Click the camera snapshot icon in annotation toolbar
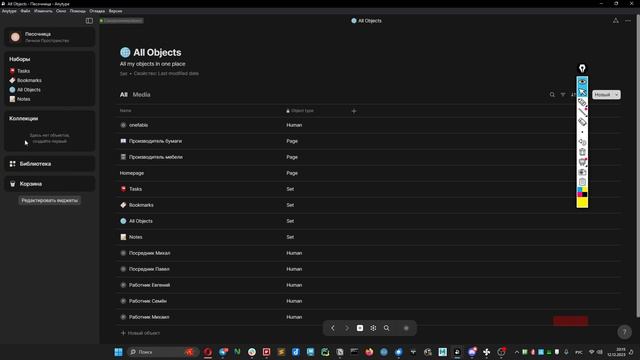 point(582,172)
